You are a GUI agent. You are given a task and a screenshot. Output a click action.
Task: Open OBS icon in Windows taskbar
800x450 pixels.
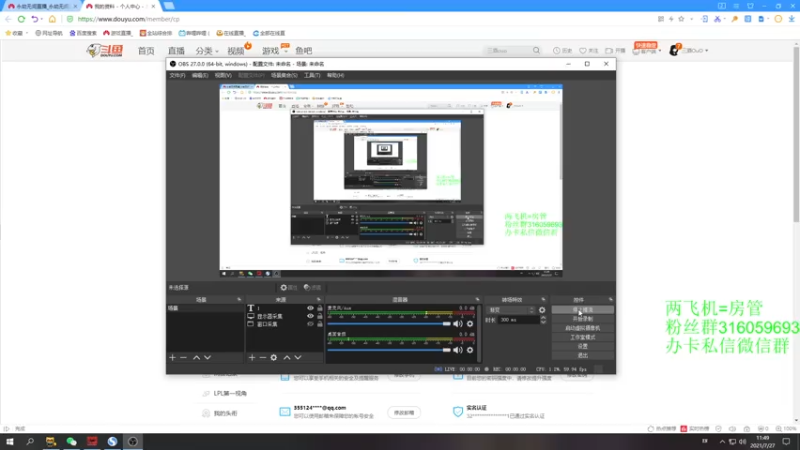click(133, 441)
